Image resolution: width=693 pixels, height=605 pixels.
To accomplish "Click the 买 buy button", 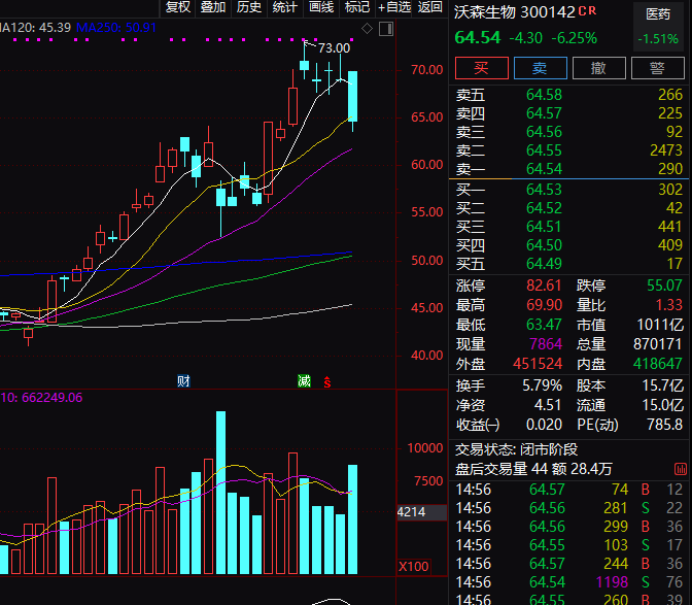I will pyautogui.click(x=481, y=67).
